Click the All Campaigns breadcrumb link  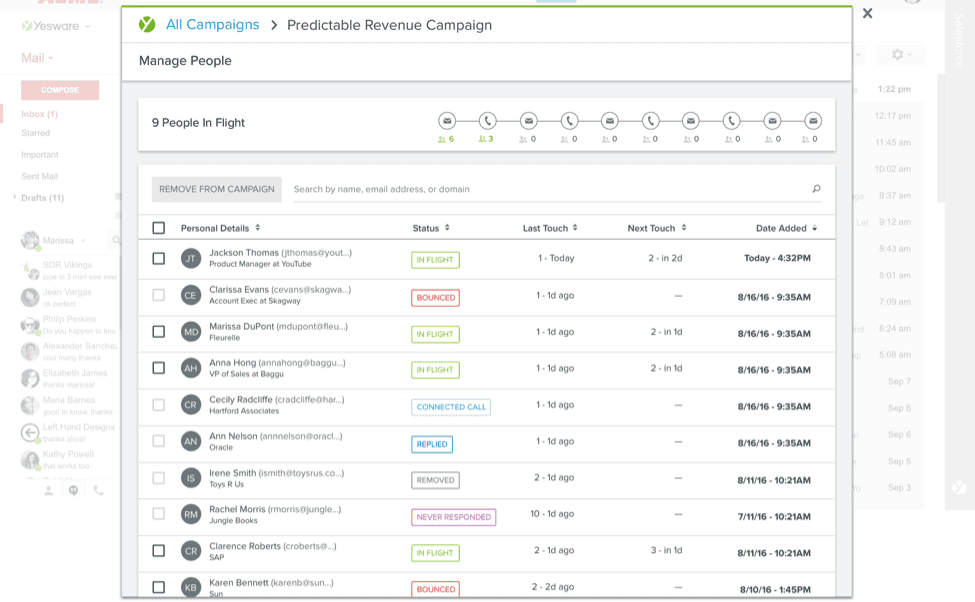212,25
